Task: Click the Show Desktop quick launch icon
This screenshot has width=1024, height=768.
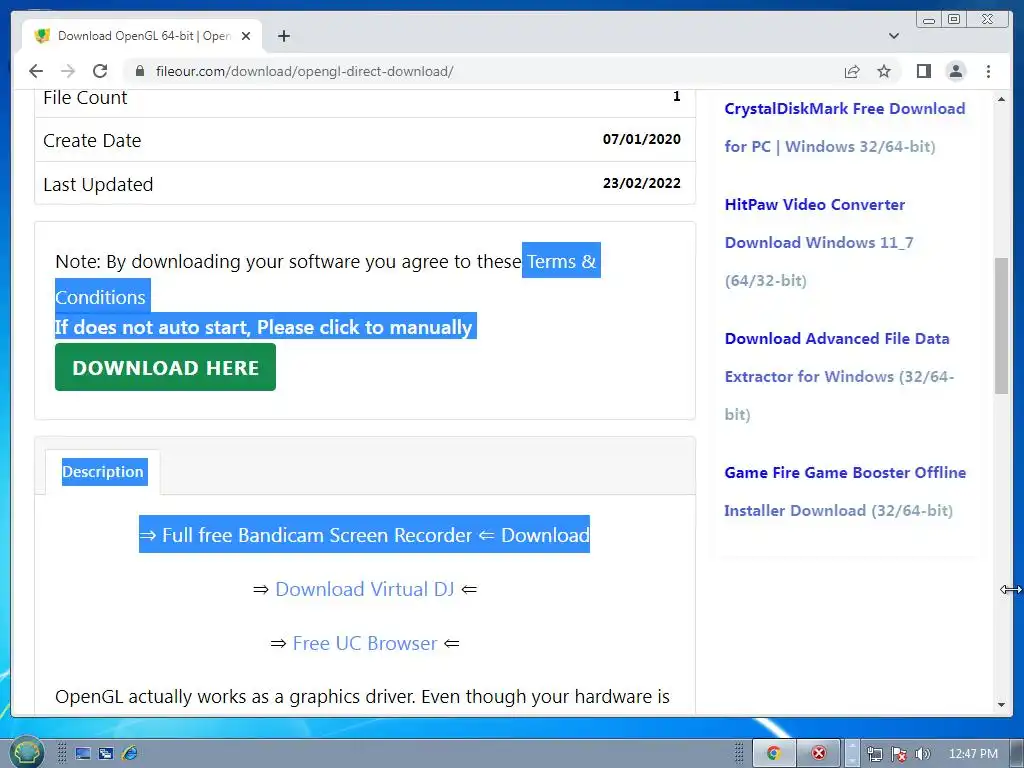Action: pyautogui.click(x=83, y=754)
